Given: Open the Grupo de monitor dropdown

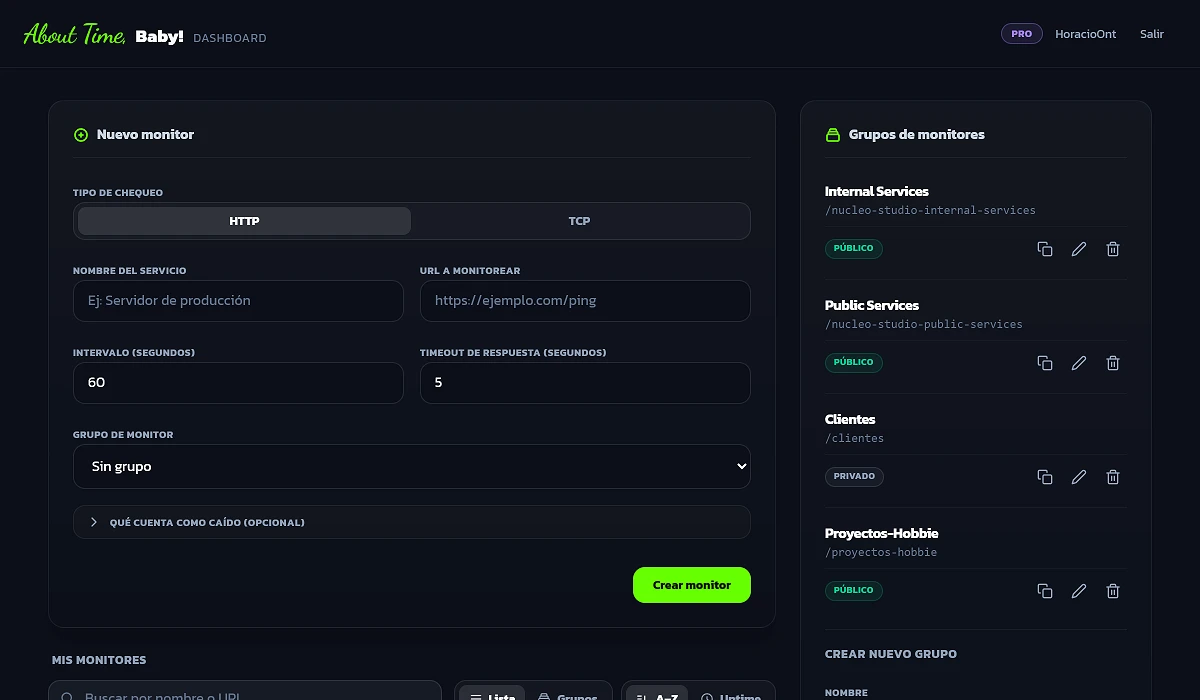Looking at the screenshot, I should click(412, 467).
